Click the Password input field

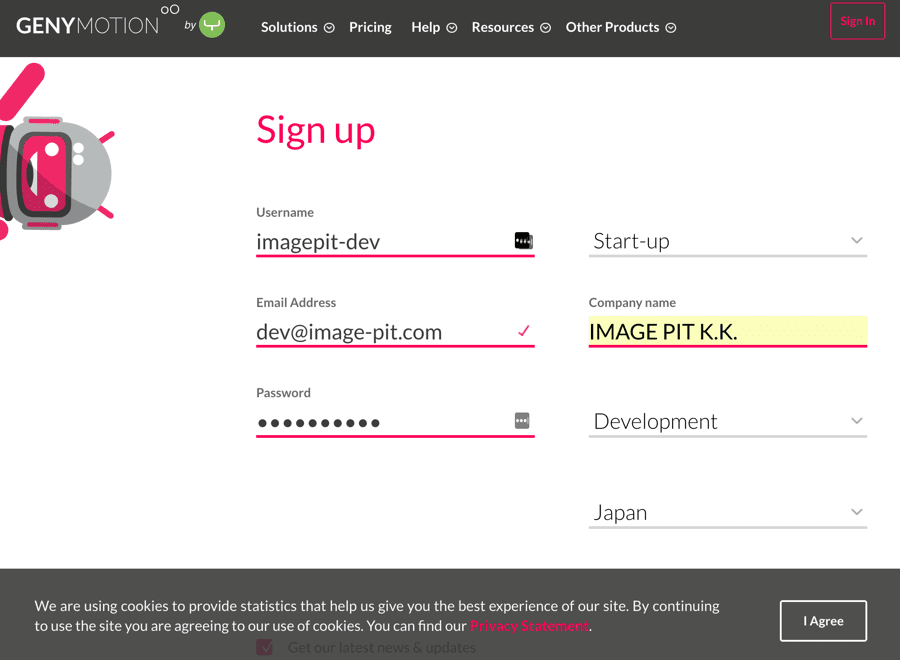[x=395, y=422]
